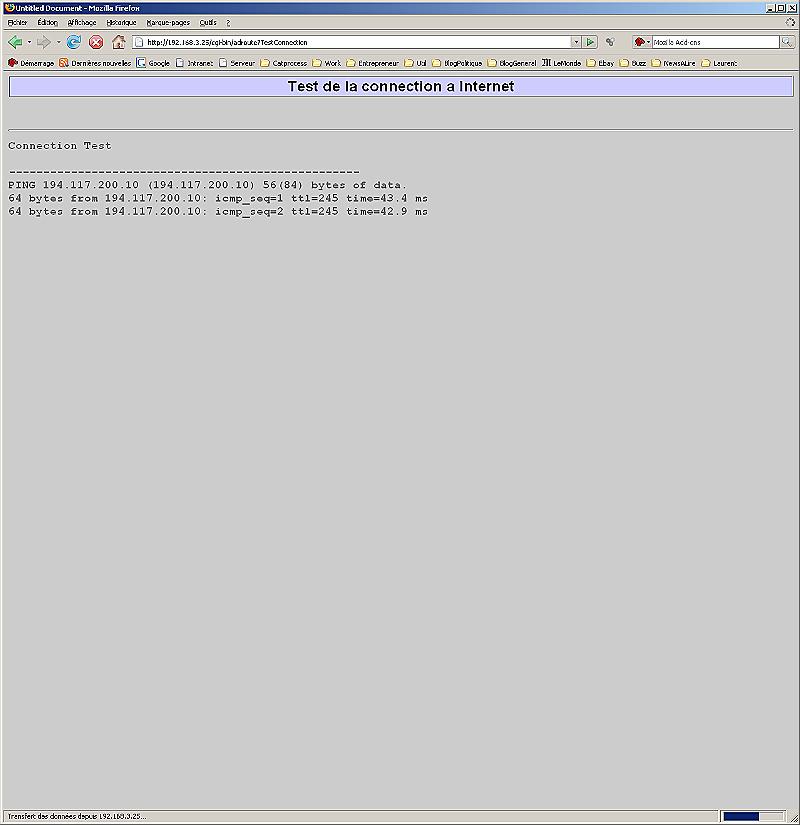The width and height of the screenshot is (800, 825).
Task: Open the Ebay bookmarks folder
Action: tap(600, 63)
